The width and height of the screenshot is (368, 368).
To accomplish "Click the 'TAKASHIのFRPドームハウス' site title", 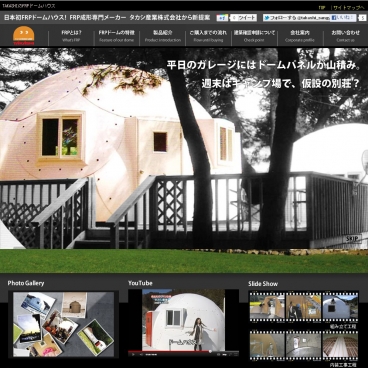I will [x=29, y=6].
